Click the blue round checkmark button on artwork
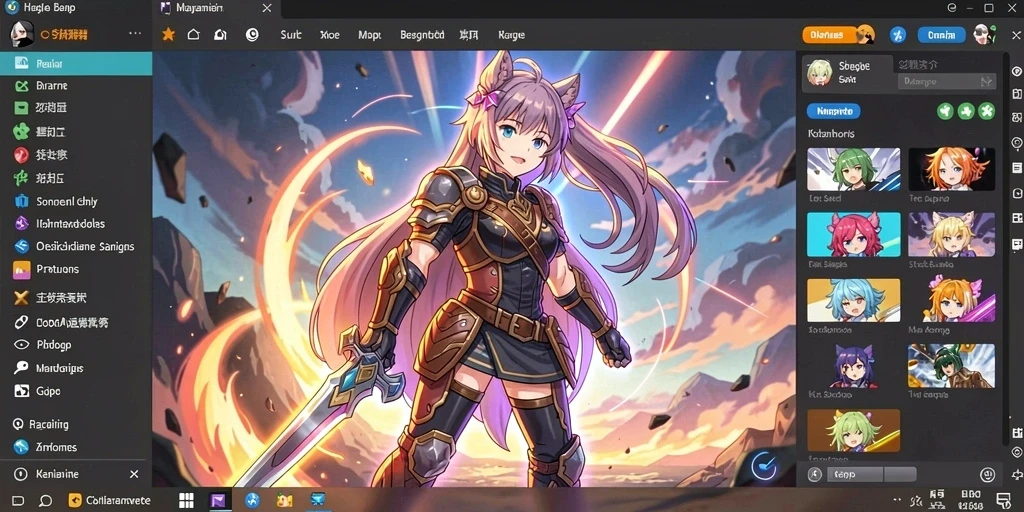 pos(763,465)
